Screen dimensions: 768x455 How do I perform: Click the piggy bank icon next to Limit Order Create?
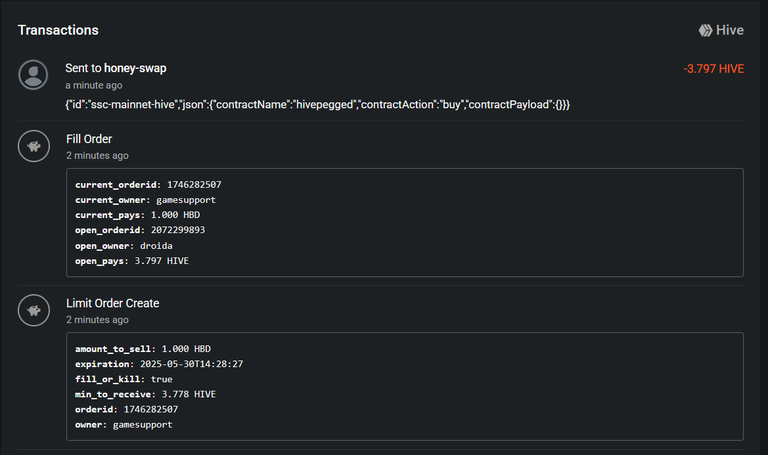click(34, 310)
